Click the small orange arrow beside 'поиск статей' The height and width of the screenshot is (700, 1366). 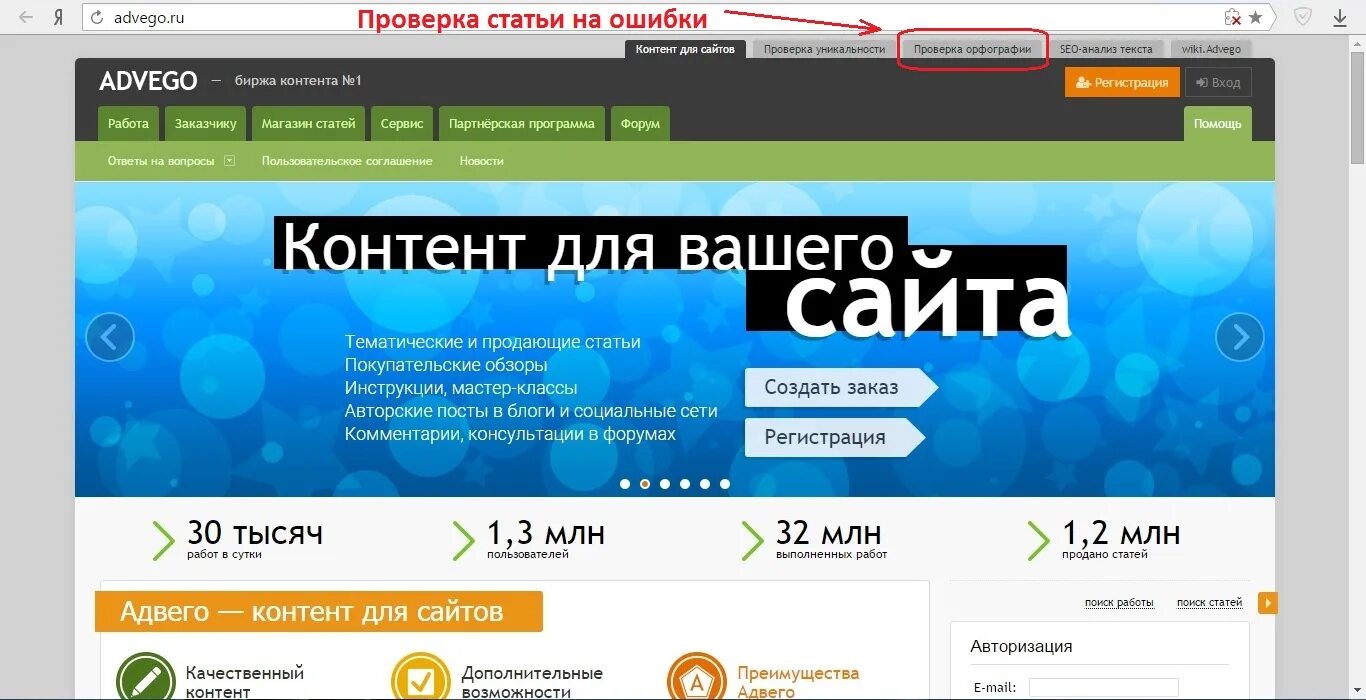[1268, 603]
